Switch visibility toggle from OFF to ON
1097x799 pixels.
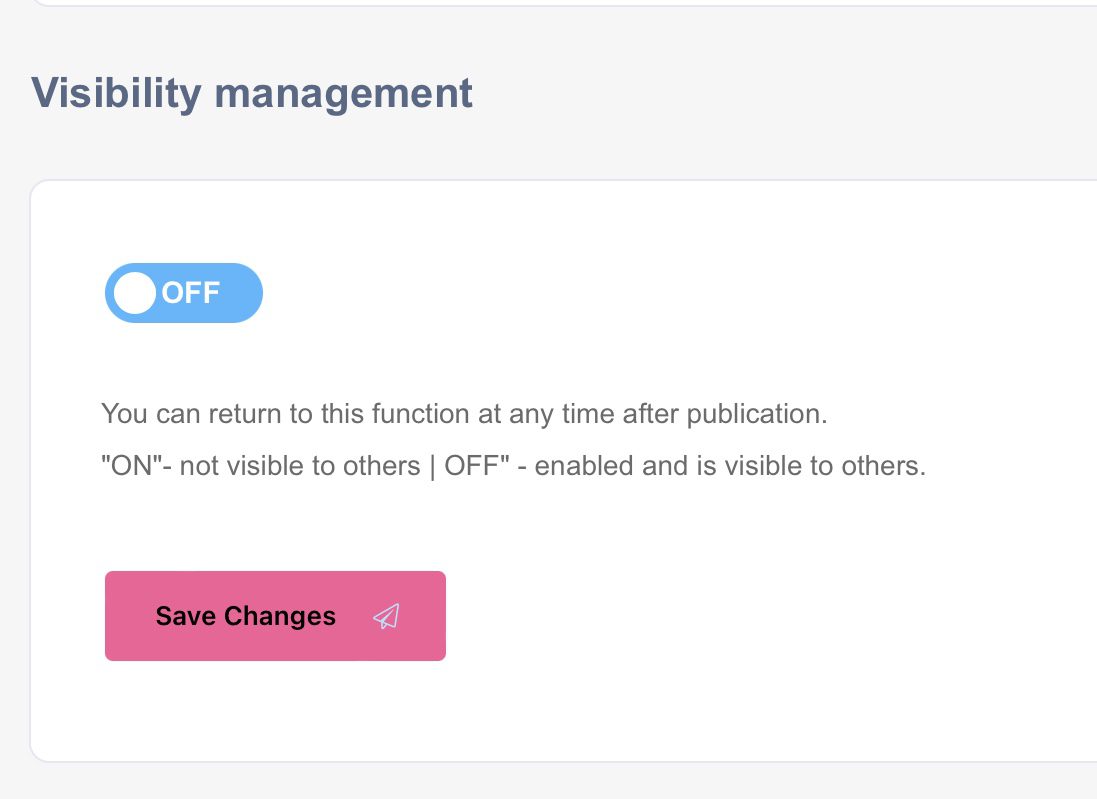(x=184, y=293)
